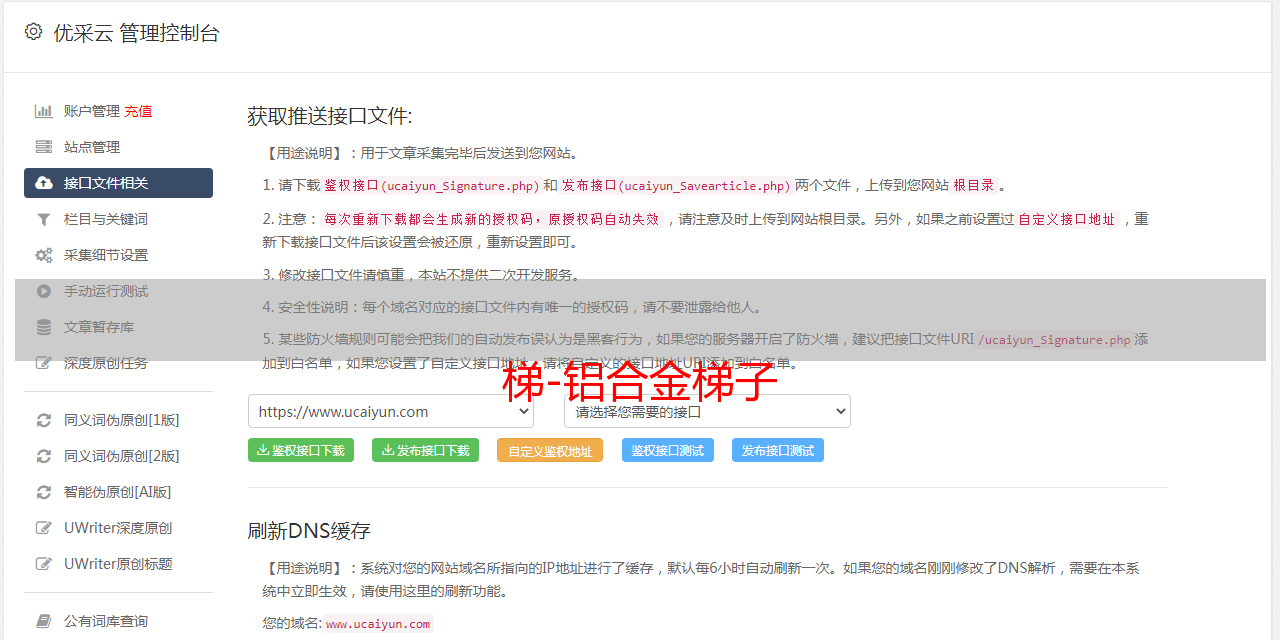Click the play circle icon for 手动运行测试
This screenshot has width=1280, height=640.
click(44, 291)
